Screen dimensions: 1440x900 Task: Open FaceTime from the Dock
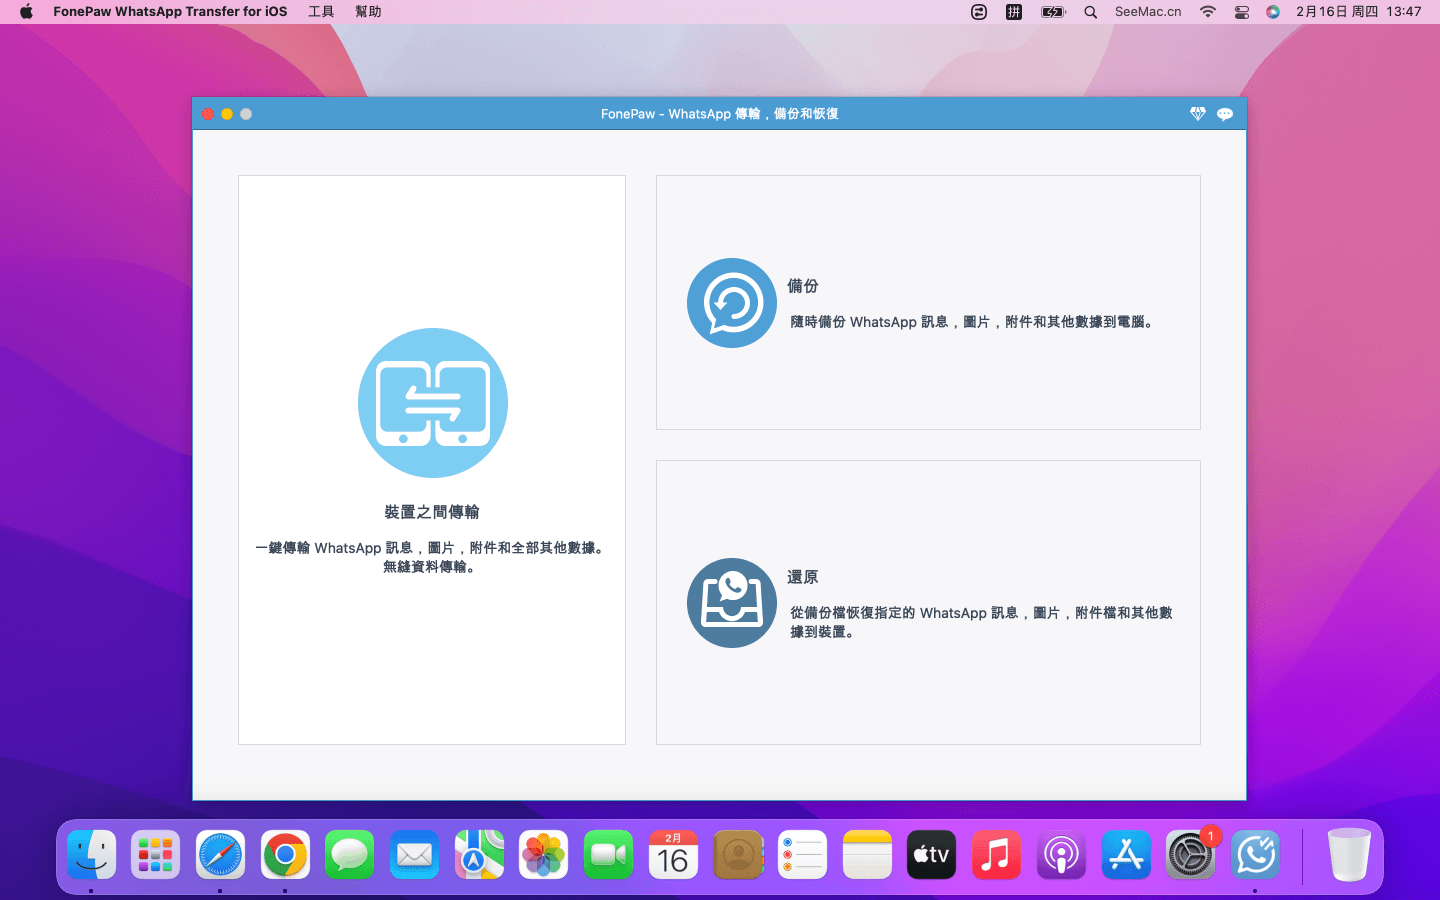point(608,855)
